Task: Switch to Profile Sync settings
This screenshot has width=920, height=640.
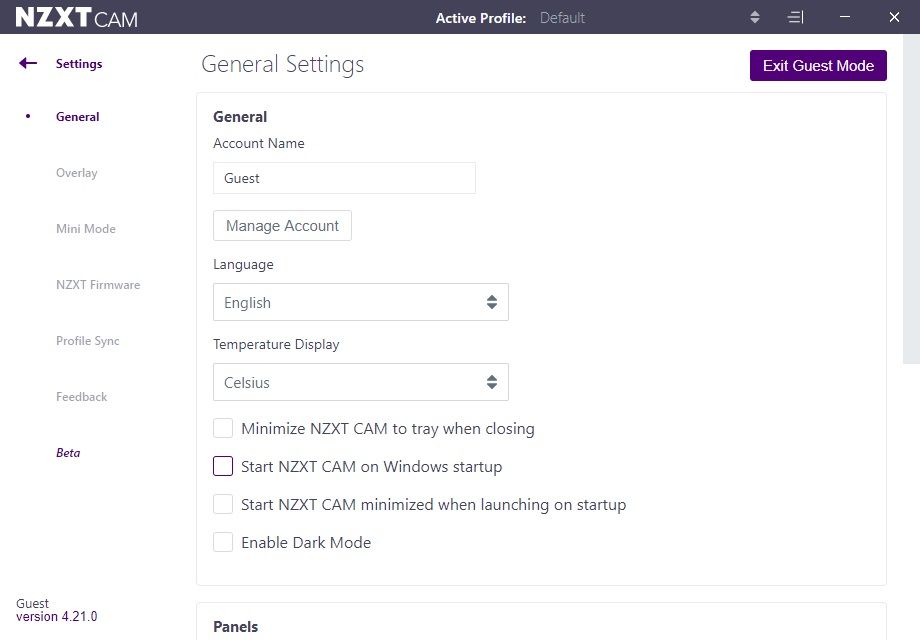Action: point(87,341)
